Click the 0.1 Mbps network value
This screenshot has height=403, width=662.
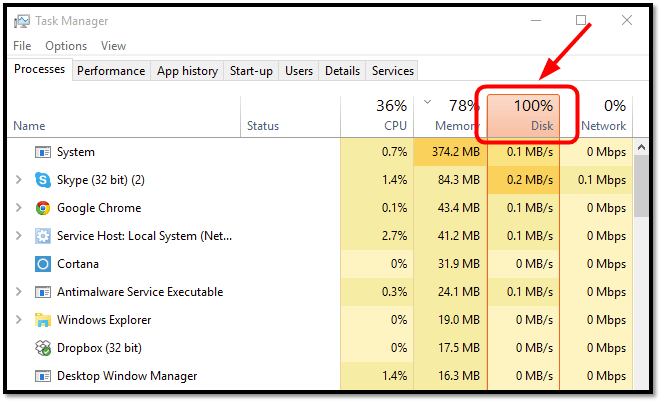[602, 180]
